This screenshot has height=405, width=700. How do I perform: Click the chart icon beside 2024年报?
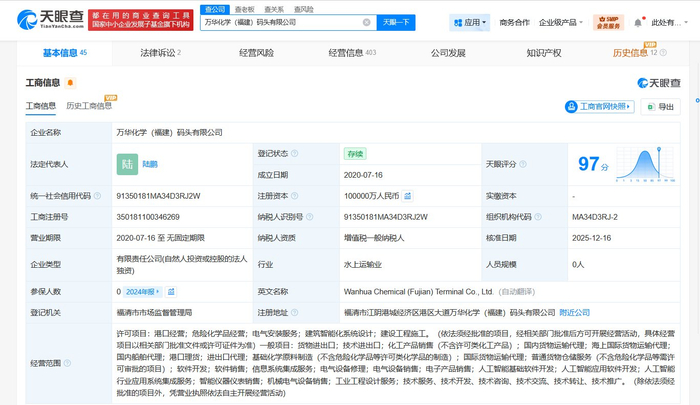171,292
